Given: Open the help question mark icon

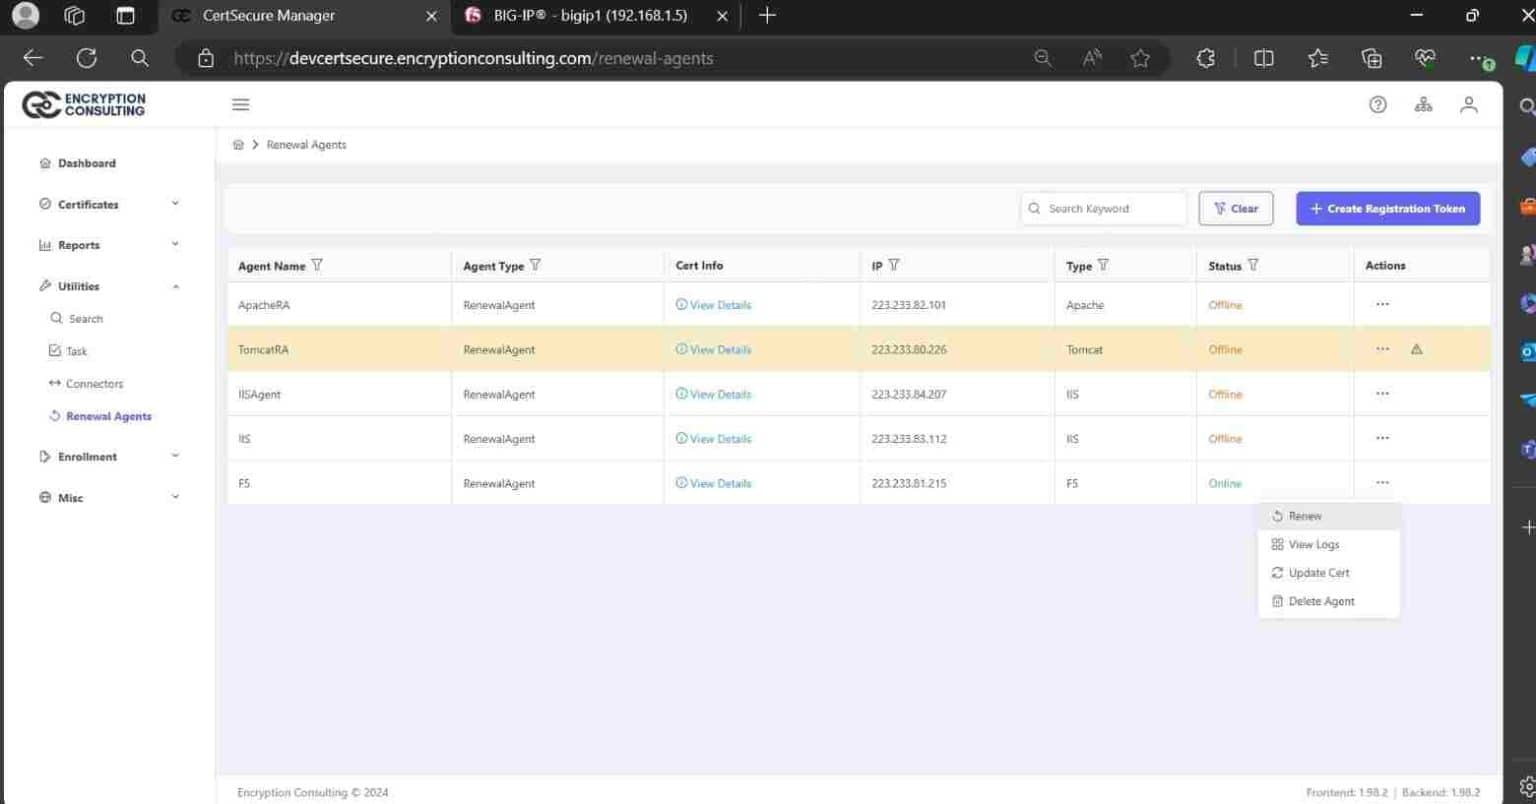Looking at the screenshot, I should 1378,104.
